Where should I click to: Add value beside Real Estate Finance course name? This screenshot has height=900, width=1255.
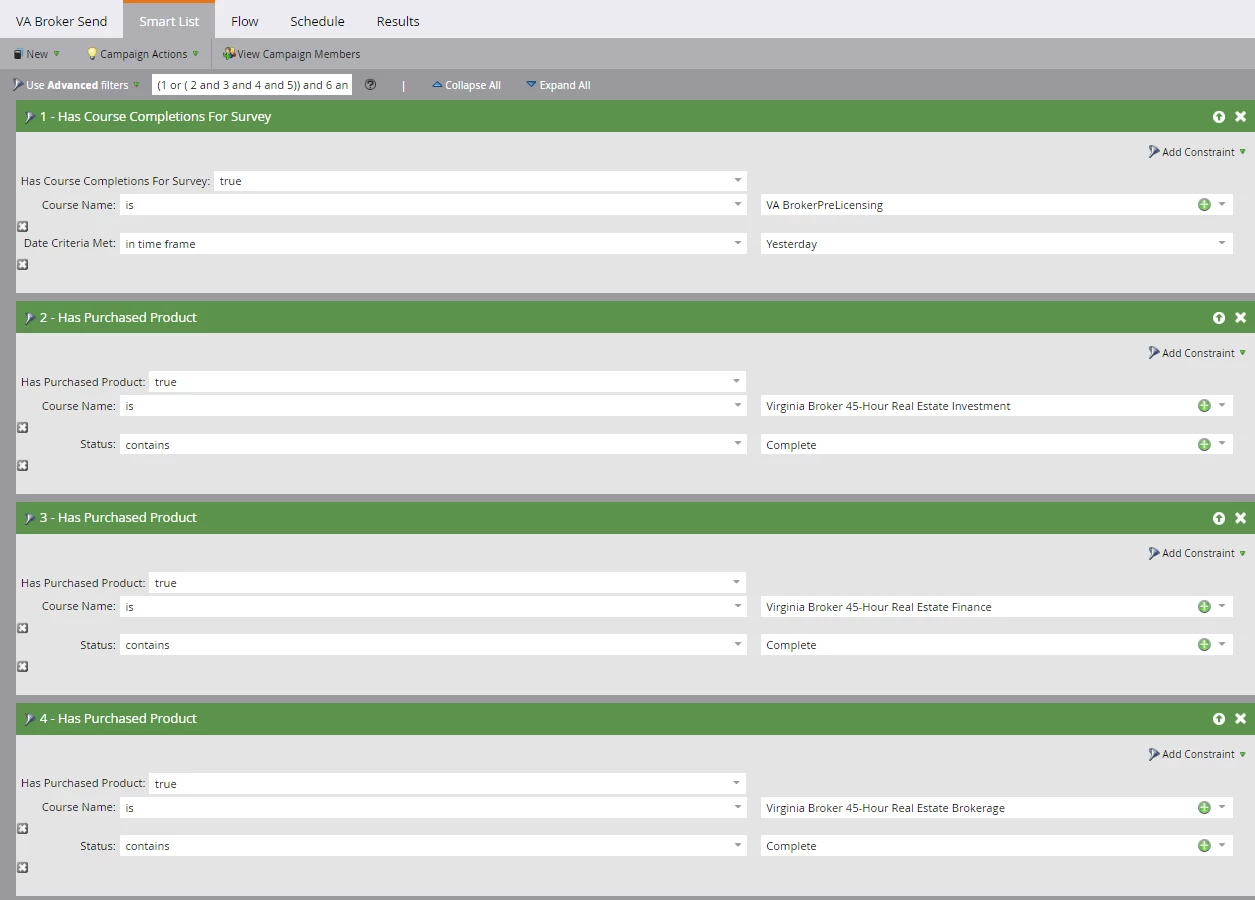coord(1204,607)
